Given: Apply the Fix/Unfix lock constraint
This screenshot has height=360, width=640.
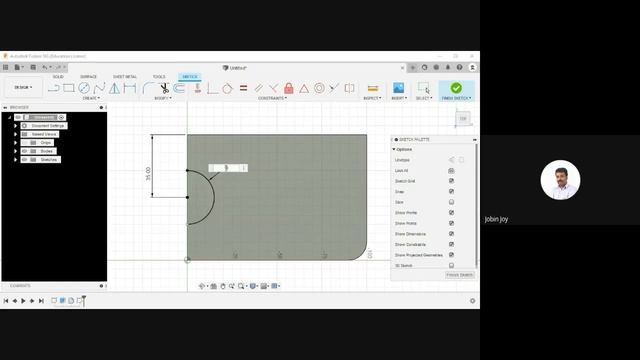Looking at the screenshot, I should pos(289,88).
